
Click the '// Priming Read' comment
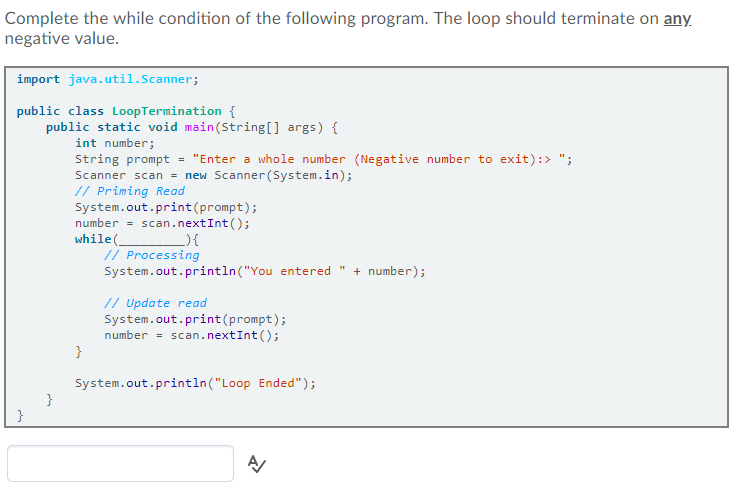point(130,191)
